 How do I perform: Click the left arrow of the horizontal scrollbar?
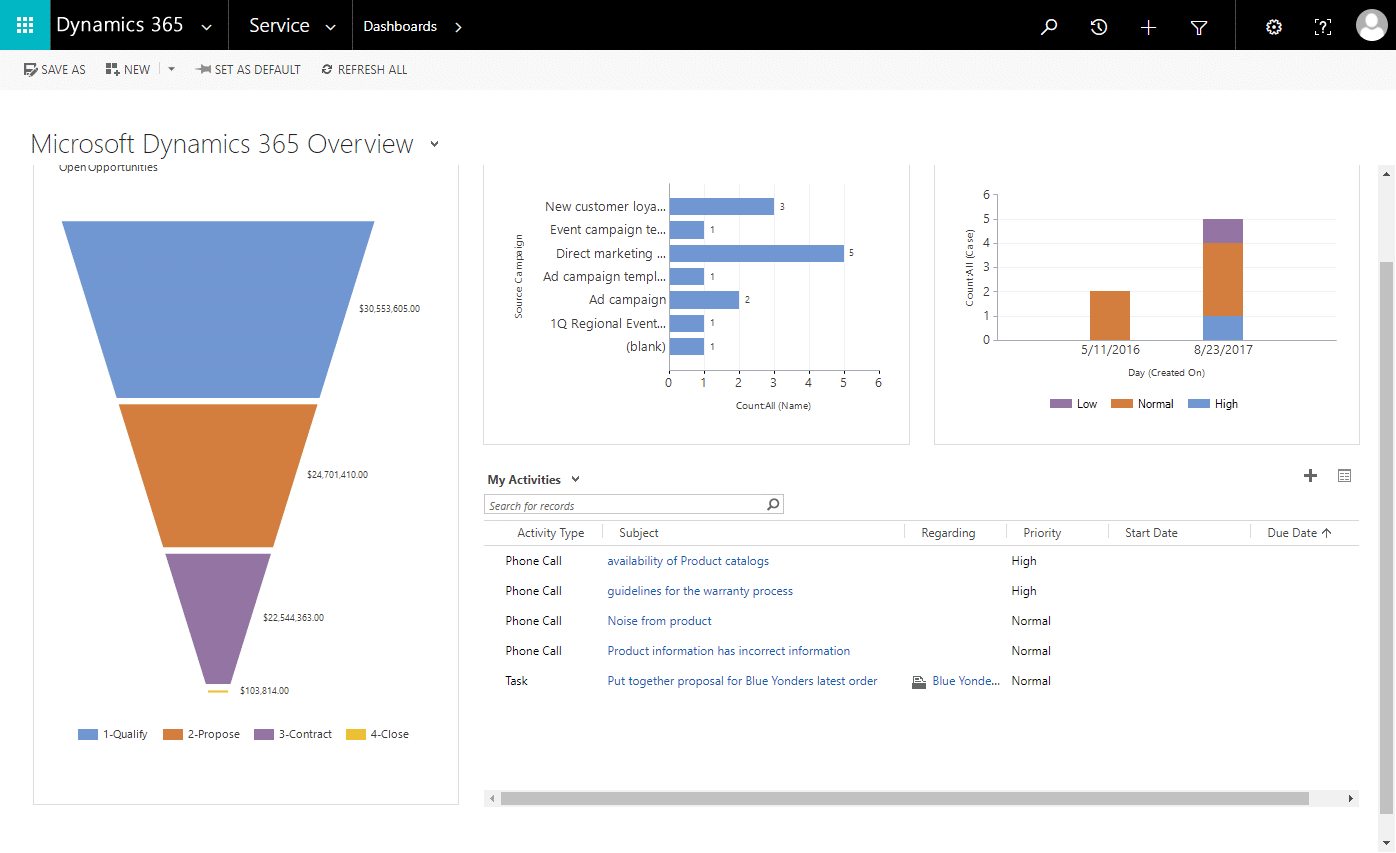[491, 799]
